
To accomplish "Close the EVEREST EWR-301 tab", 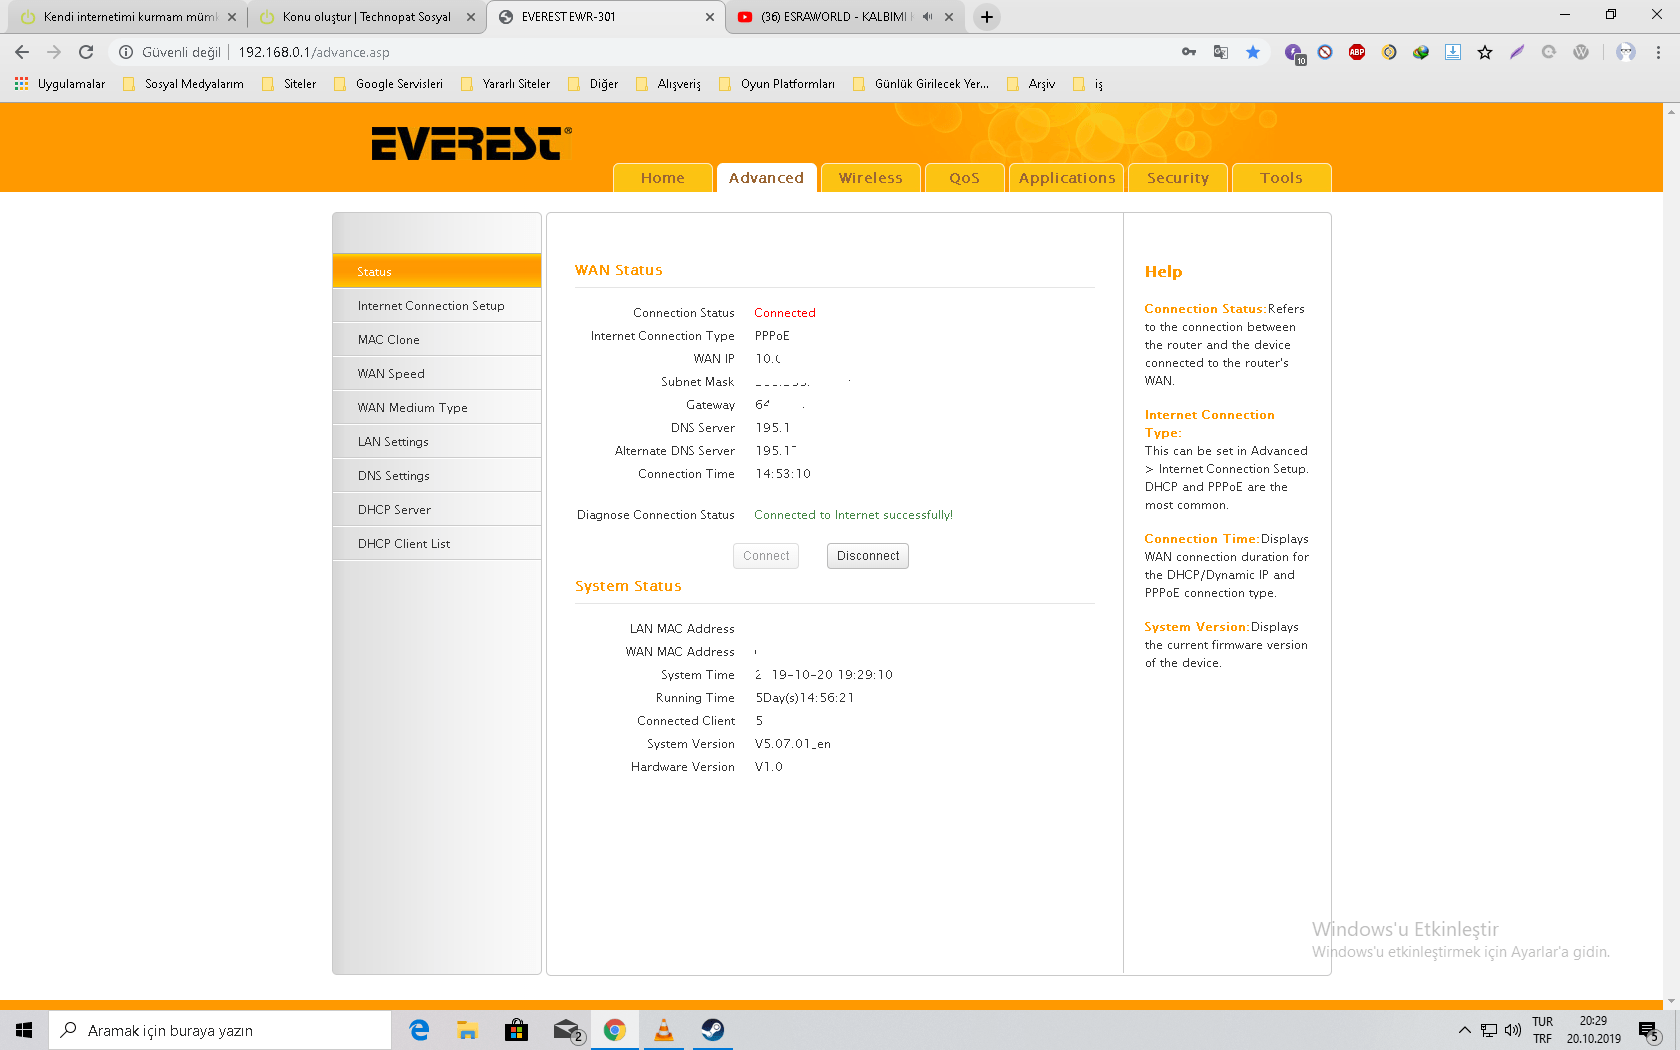I will point(710,17).
